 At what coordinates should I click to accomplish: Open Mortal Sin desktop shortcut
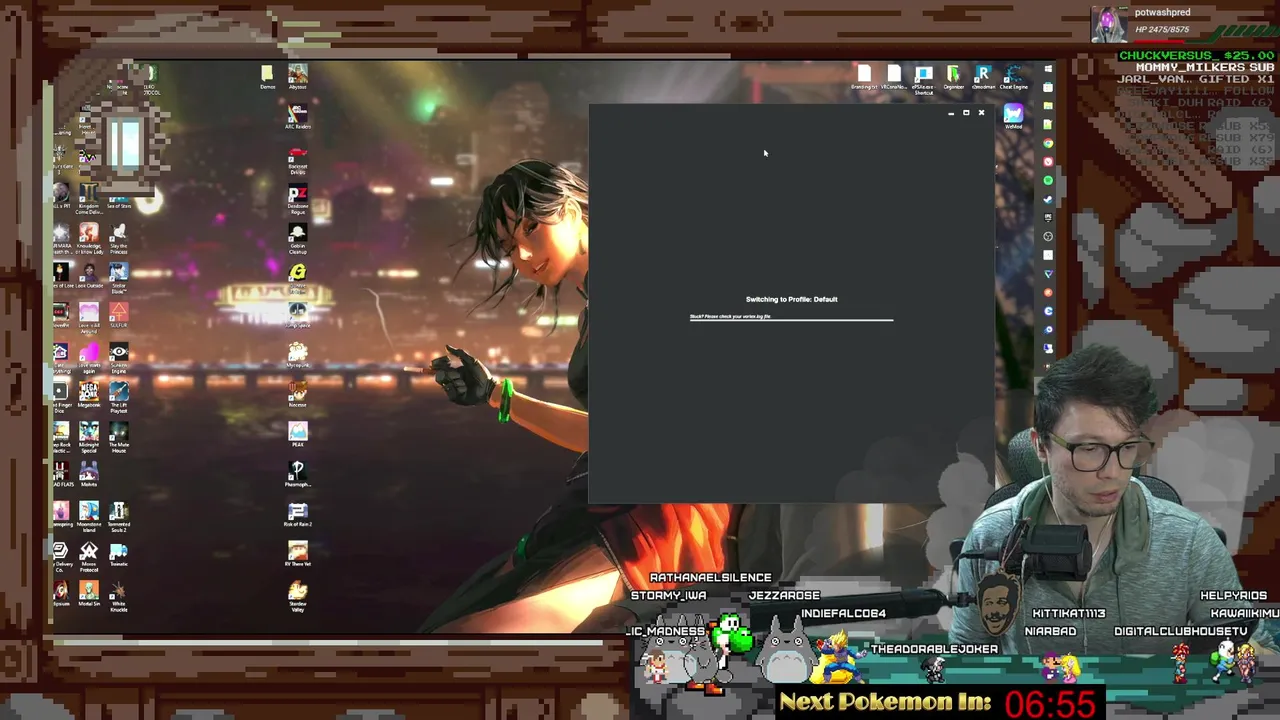(89, 593)
